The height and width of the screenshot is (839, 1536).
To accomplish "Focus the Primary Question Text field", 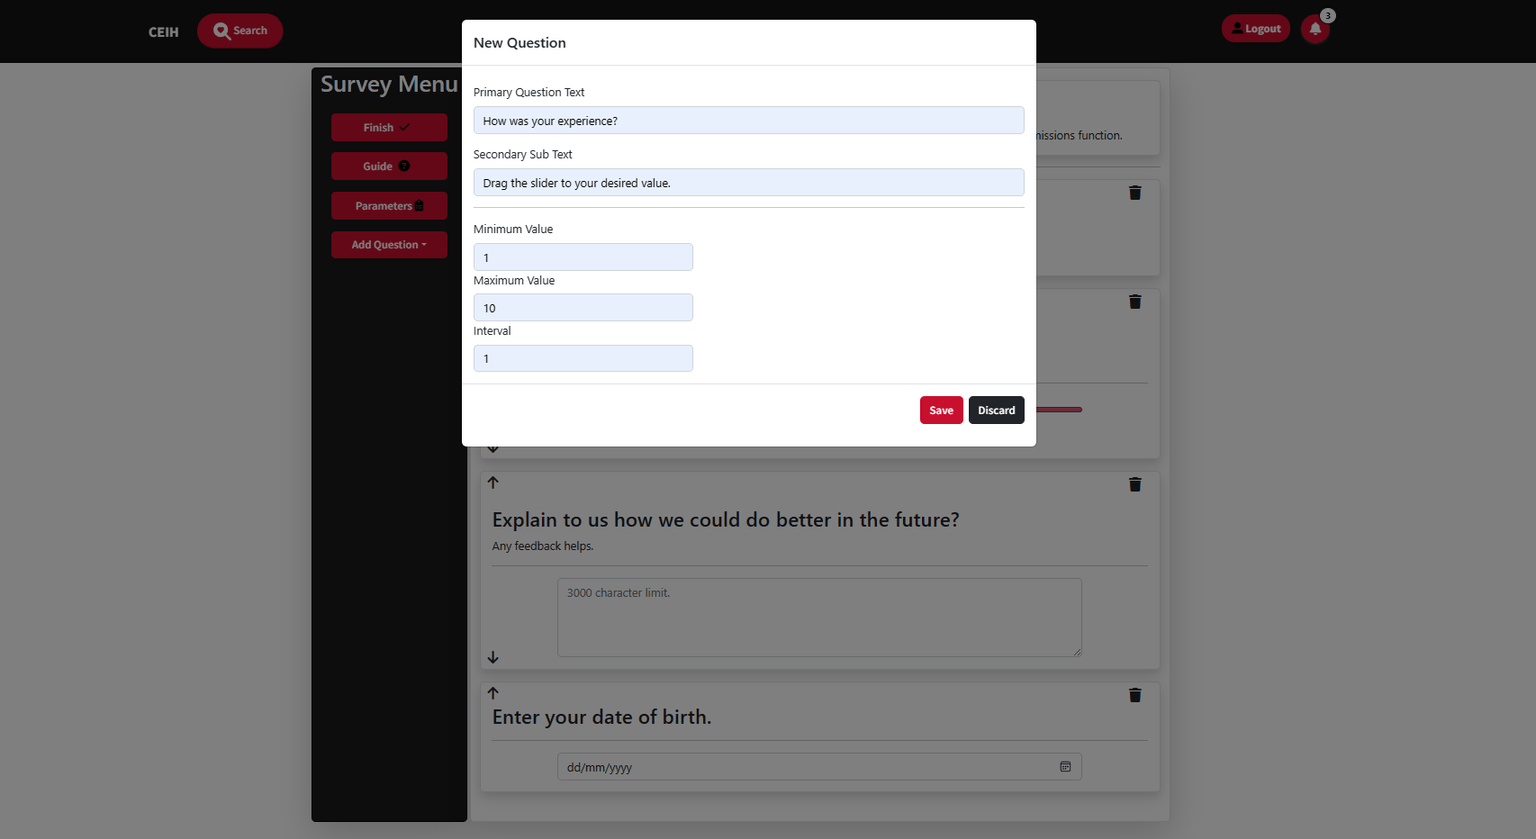I will point(748,121).
